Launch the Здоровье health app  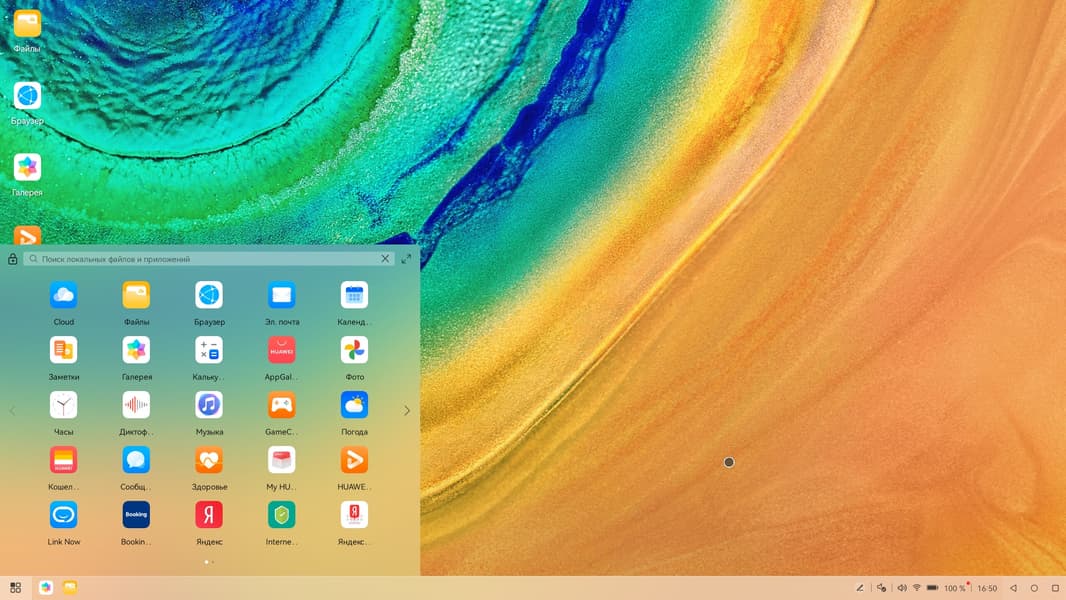point(209,461)
